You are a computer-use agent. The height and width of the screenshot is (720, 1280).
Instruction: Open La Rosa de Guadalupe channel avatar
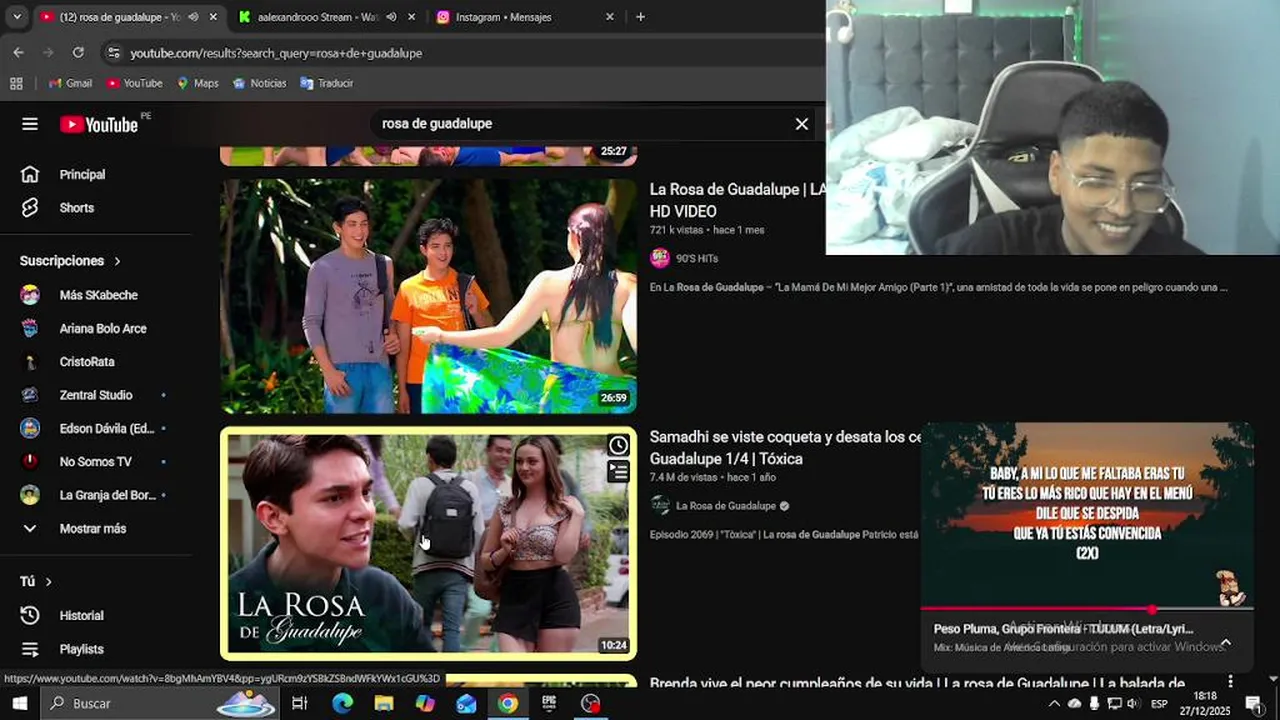(x=660, y=506)
